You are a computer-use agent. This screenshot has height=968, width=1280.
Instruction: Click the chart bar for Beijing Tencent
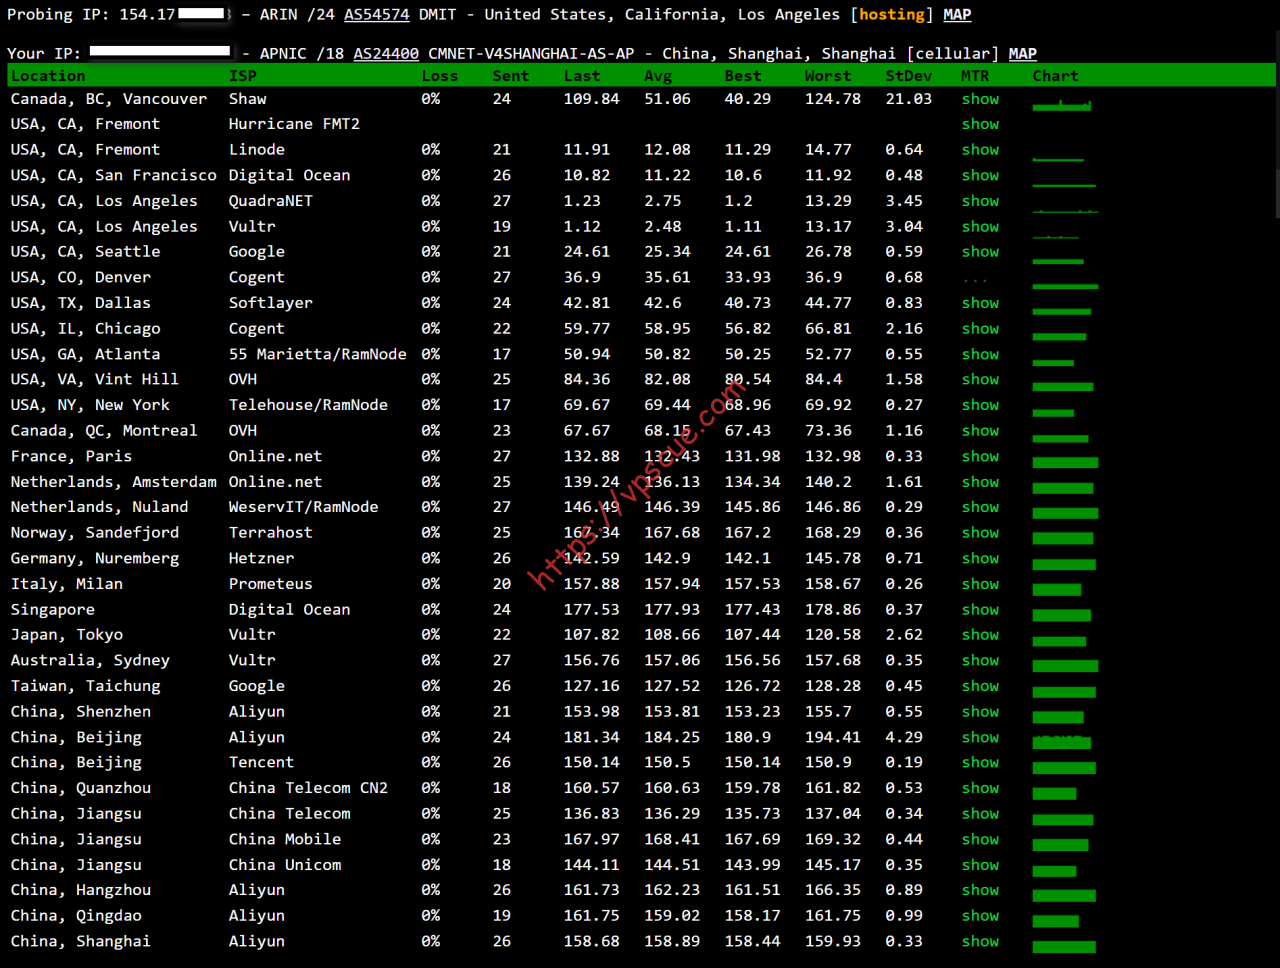tap(1064, 768)
